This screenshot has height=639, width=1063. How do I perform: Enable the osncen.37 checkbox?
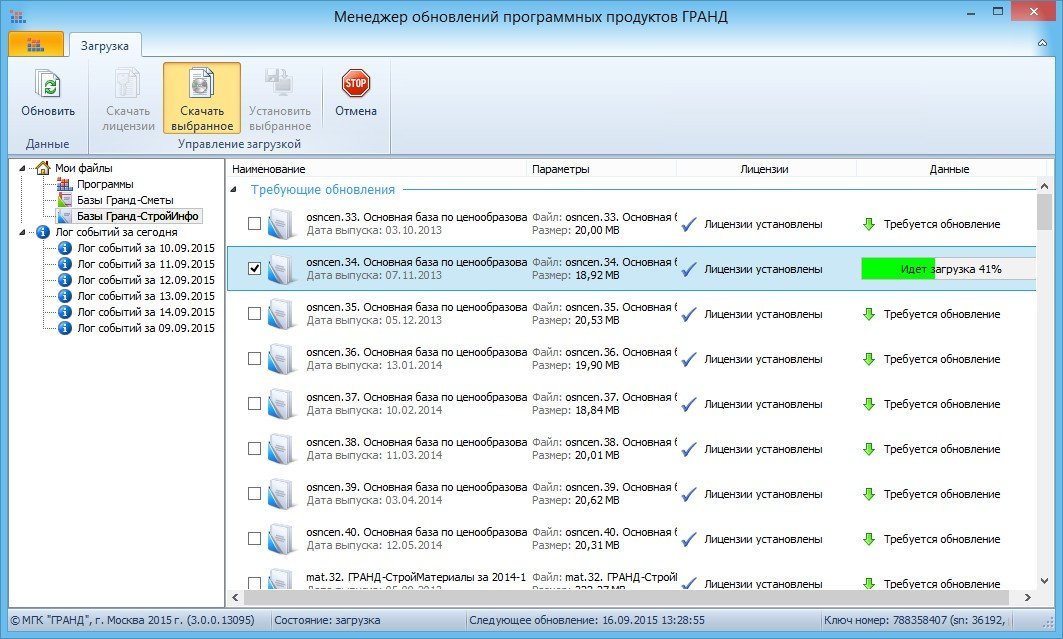(254, 404)
